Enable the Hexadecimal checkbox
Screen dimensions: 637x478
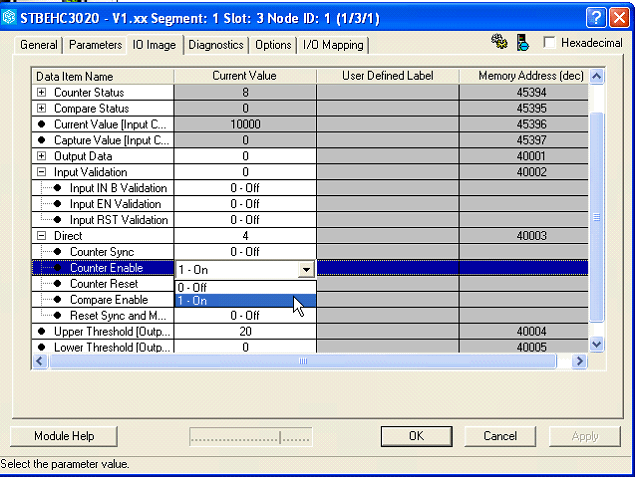[x=549, y=43]
